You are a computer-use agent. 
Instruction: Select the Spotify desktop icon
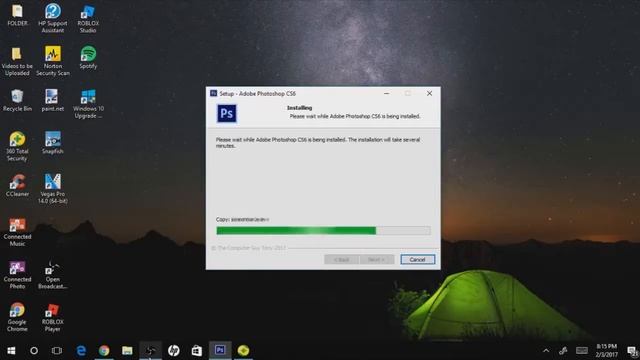[88, 58]
